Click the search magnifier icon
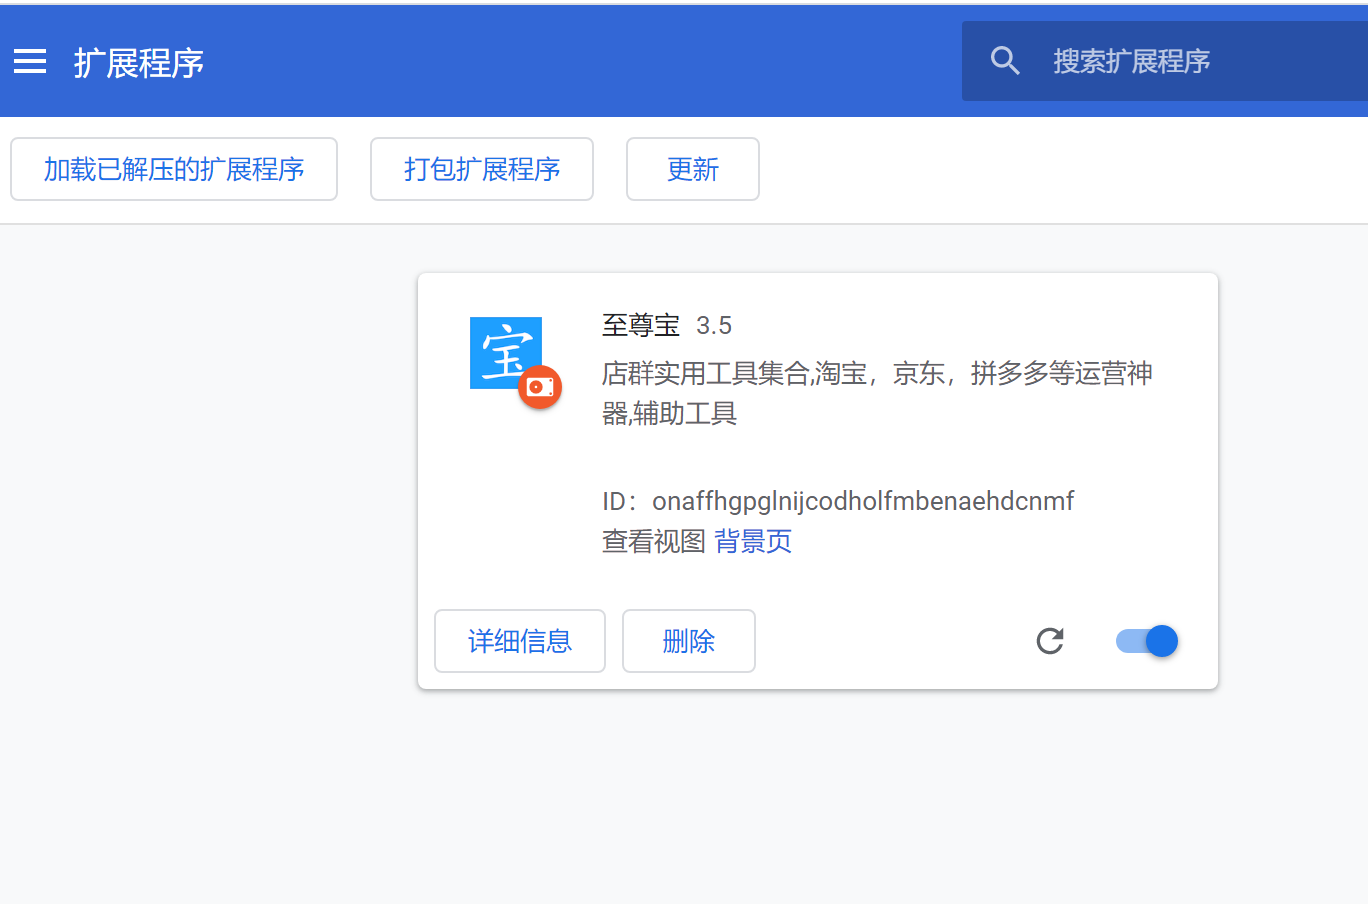The width and height of the screenshot is (1368, 904). [x=1005, y=61]
